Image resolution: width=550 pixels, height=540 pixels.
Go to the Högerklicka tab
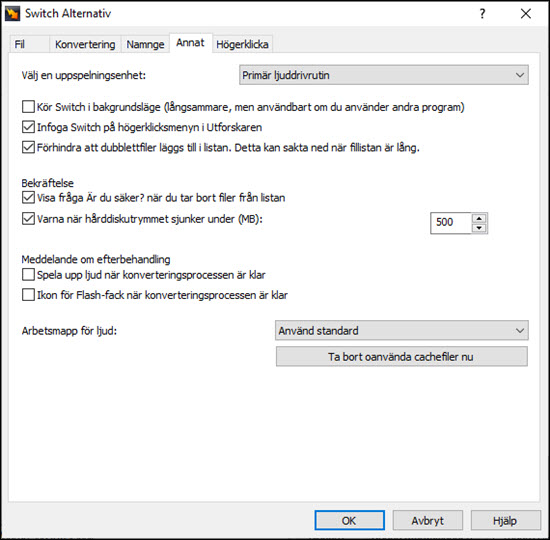tap(242, 45)
